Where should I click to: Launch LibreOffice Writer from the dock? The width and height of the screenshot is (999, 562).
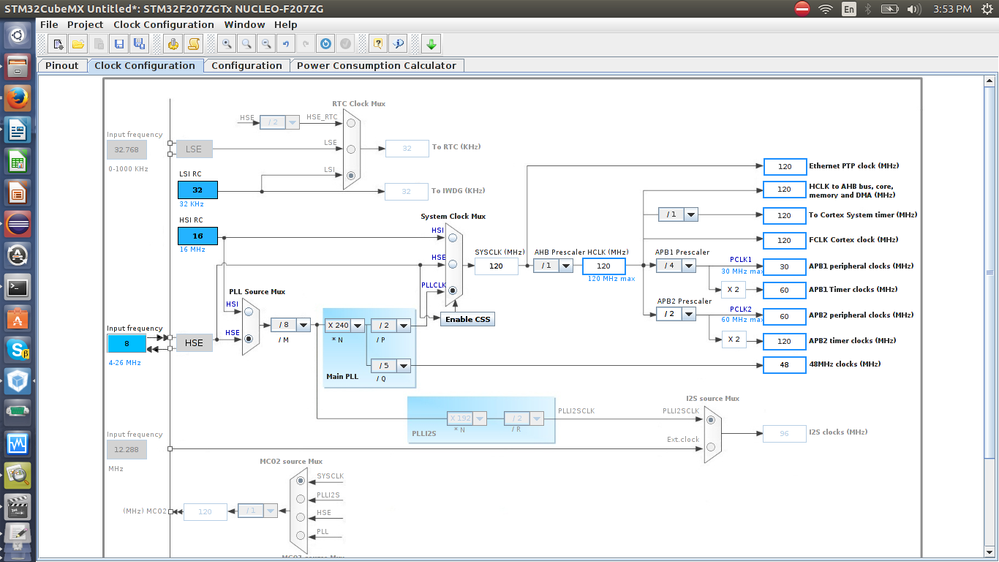[x=17, y=131]
